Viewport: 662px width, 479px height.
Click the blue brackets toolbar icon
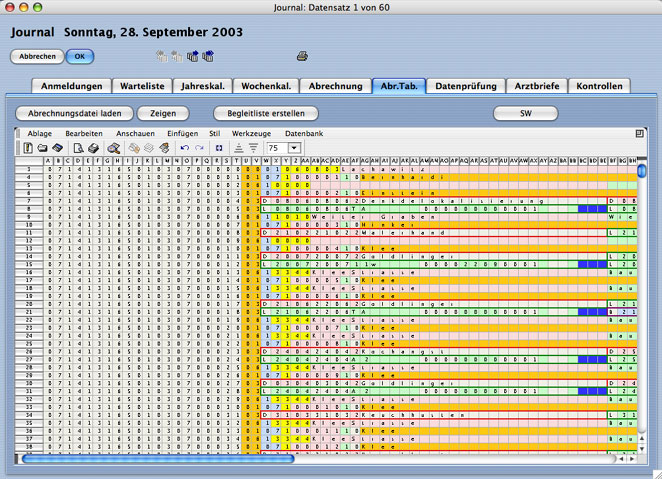click(x=219, y=148)
